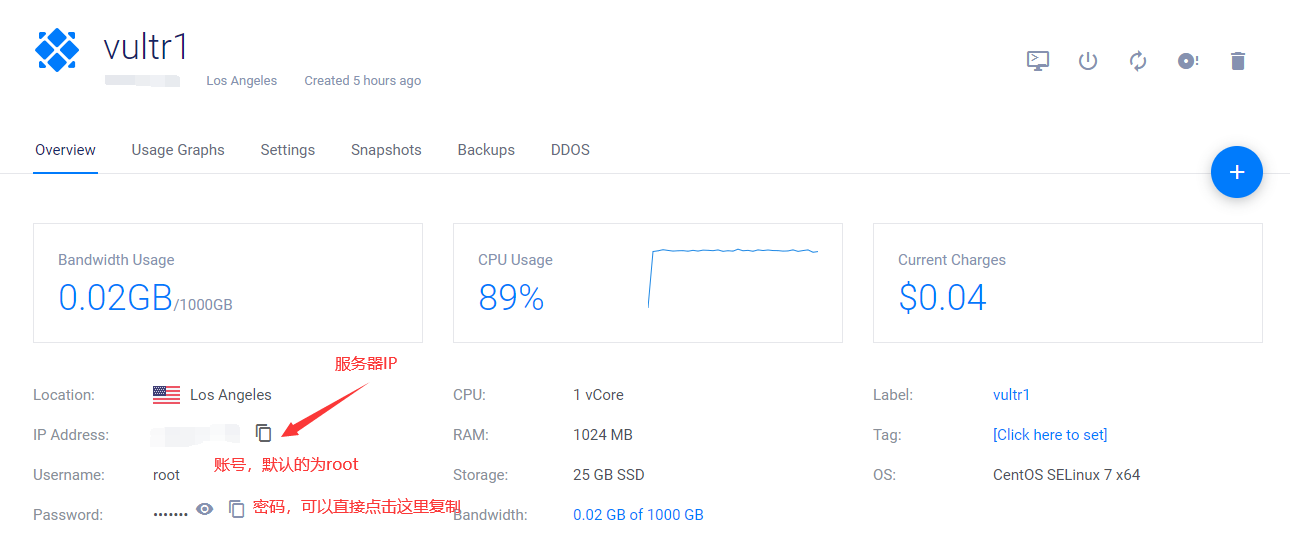Screen dimensions: 1290x555
Task: Click the CPU usage line graph
Action: point(733,277)
